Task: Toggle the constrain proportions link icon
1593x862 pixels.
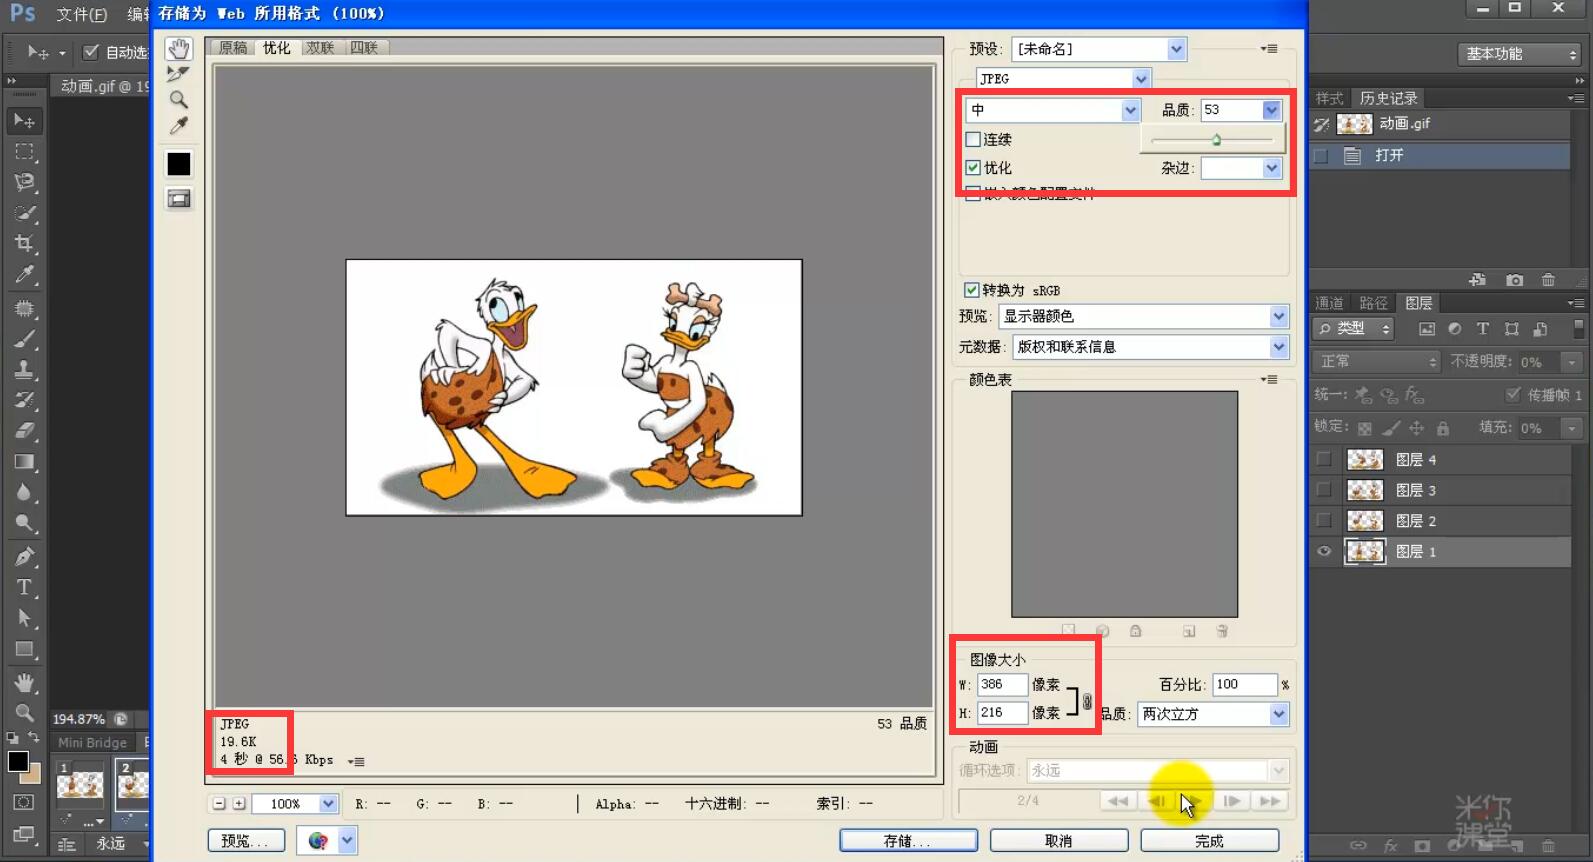Action: click(x=1087, y=701)
